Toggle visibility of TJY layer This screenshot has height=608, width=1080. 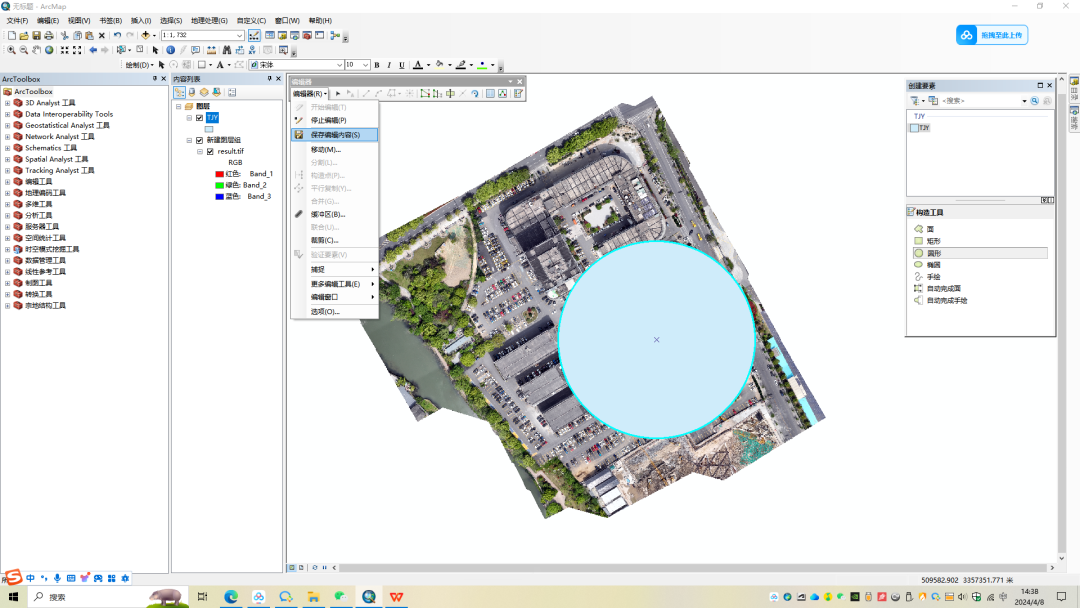tap(200, 118)
